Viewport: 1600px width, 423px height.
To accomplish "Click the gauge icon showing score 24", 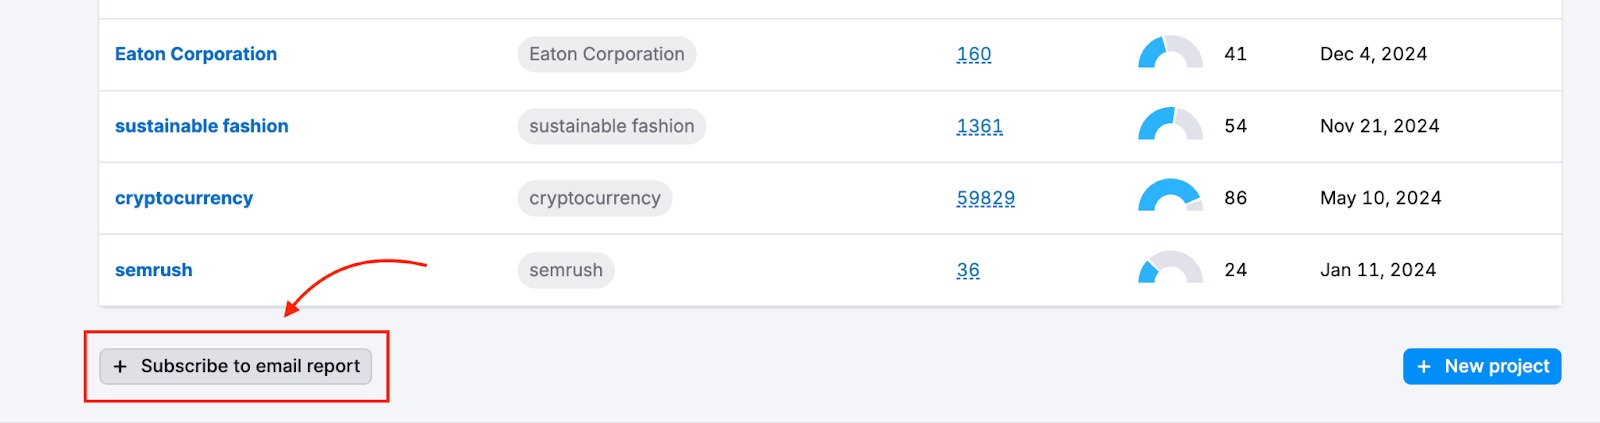I will (x=1170, y=269).
